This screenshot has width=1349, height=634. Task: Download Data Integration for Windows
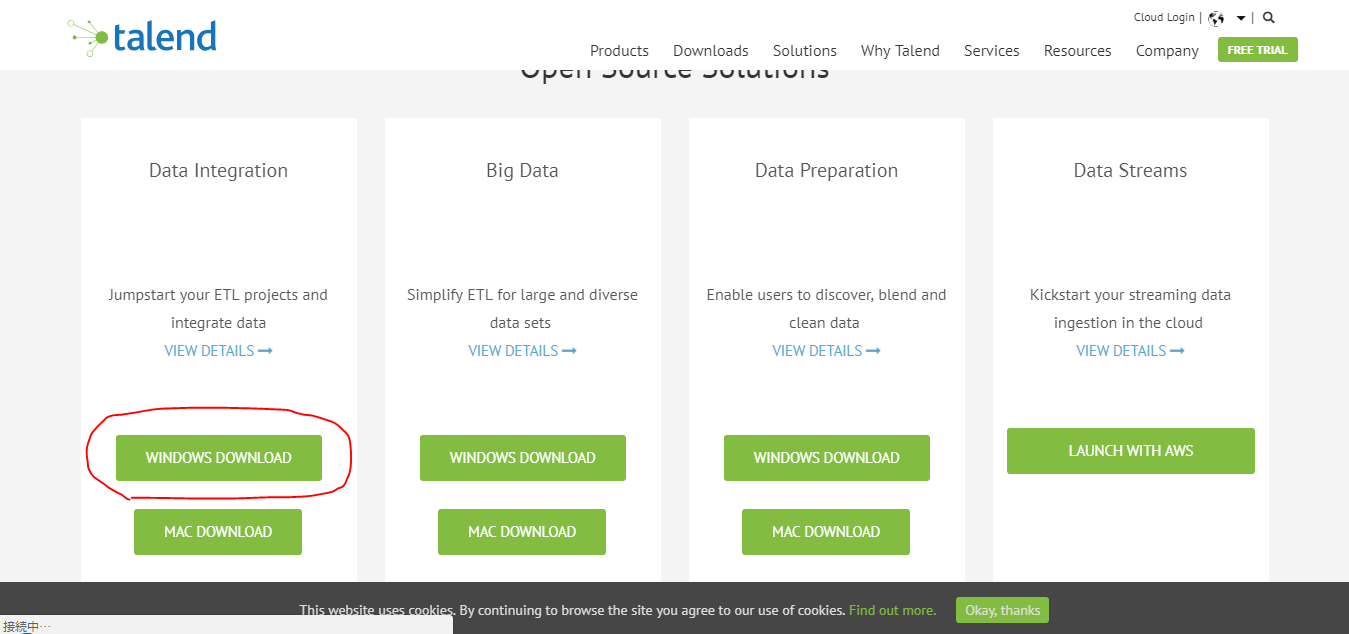219,458
